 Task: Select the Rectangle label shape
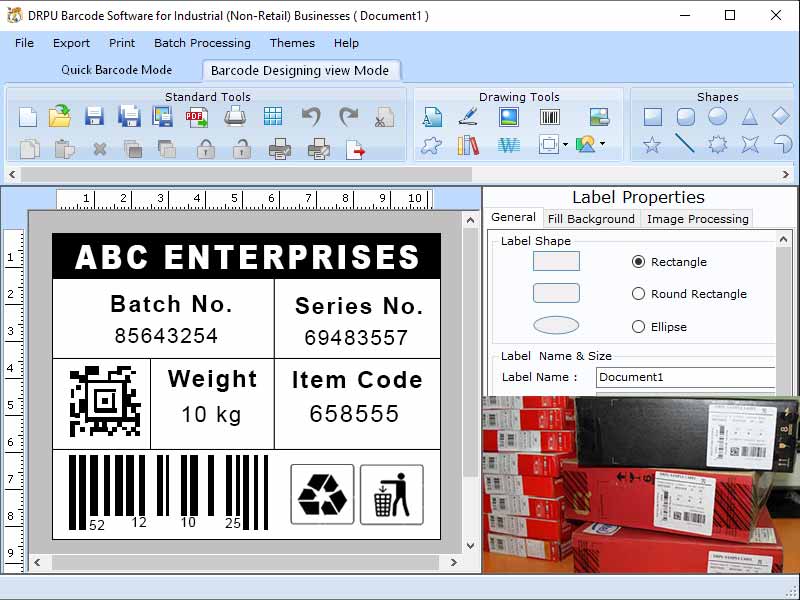click(639, 261)
